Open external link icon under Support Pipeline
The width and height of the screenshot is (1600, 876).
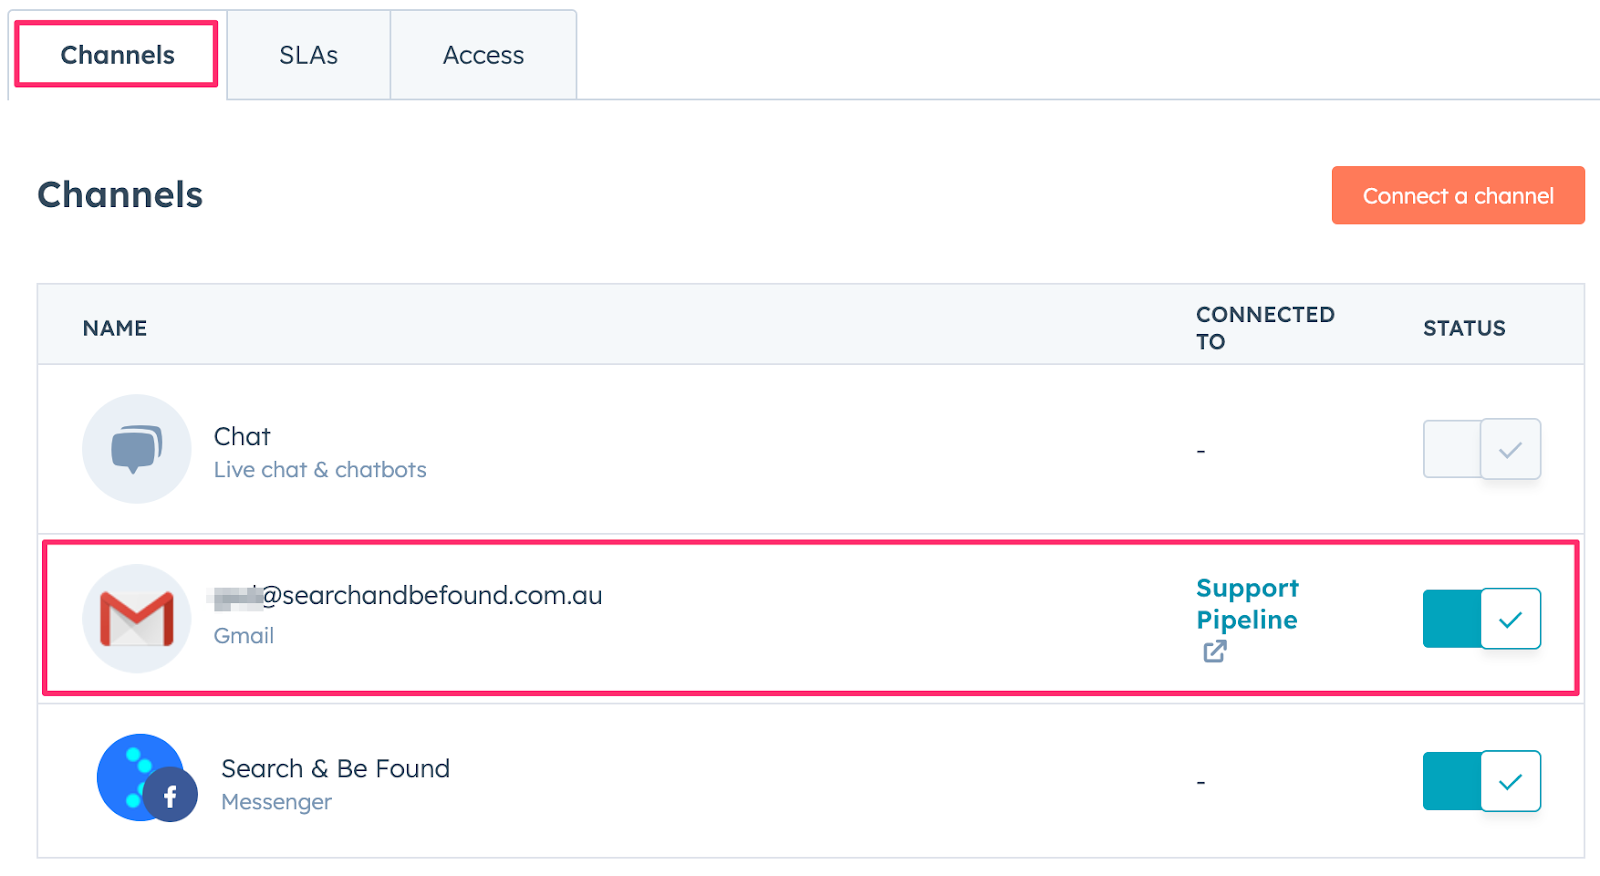(1214, 652)
